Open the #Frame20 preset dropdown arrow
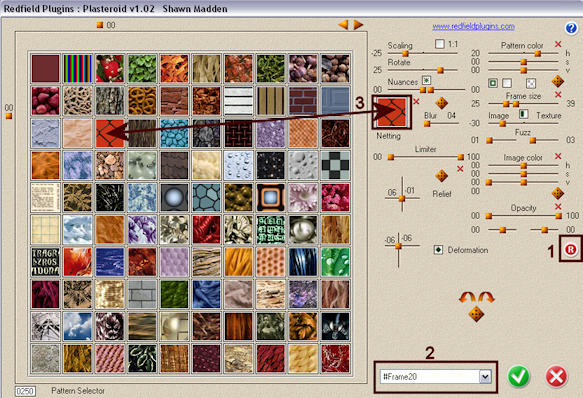 (x=485, y=377)
